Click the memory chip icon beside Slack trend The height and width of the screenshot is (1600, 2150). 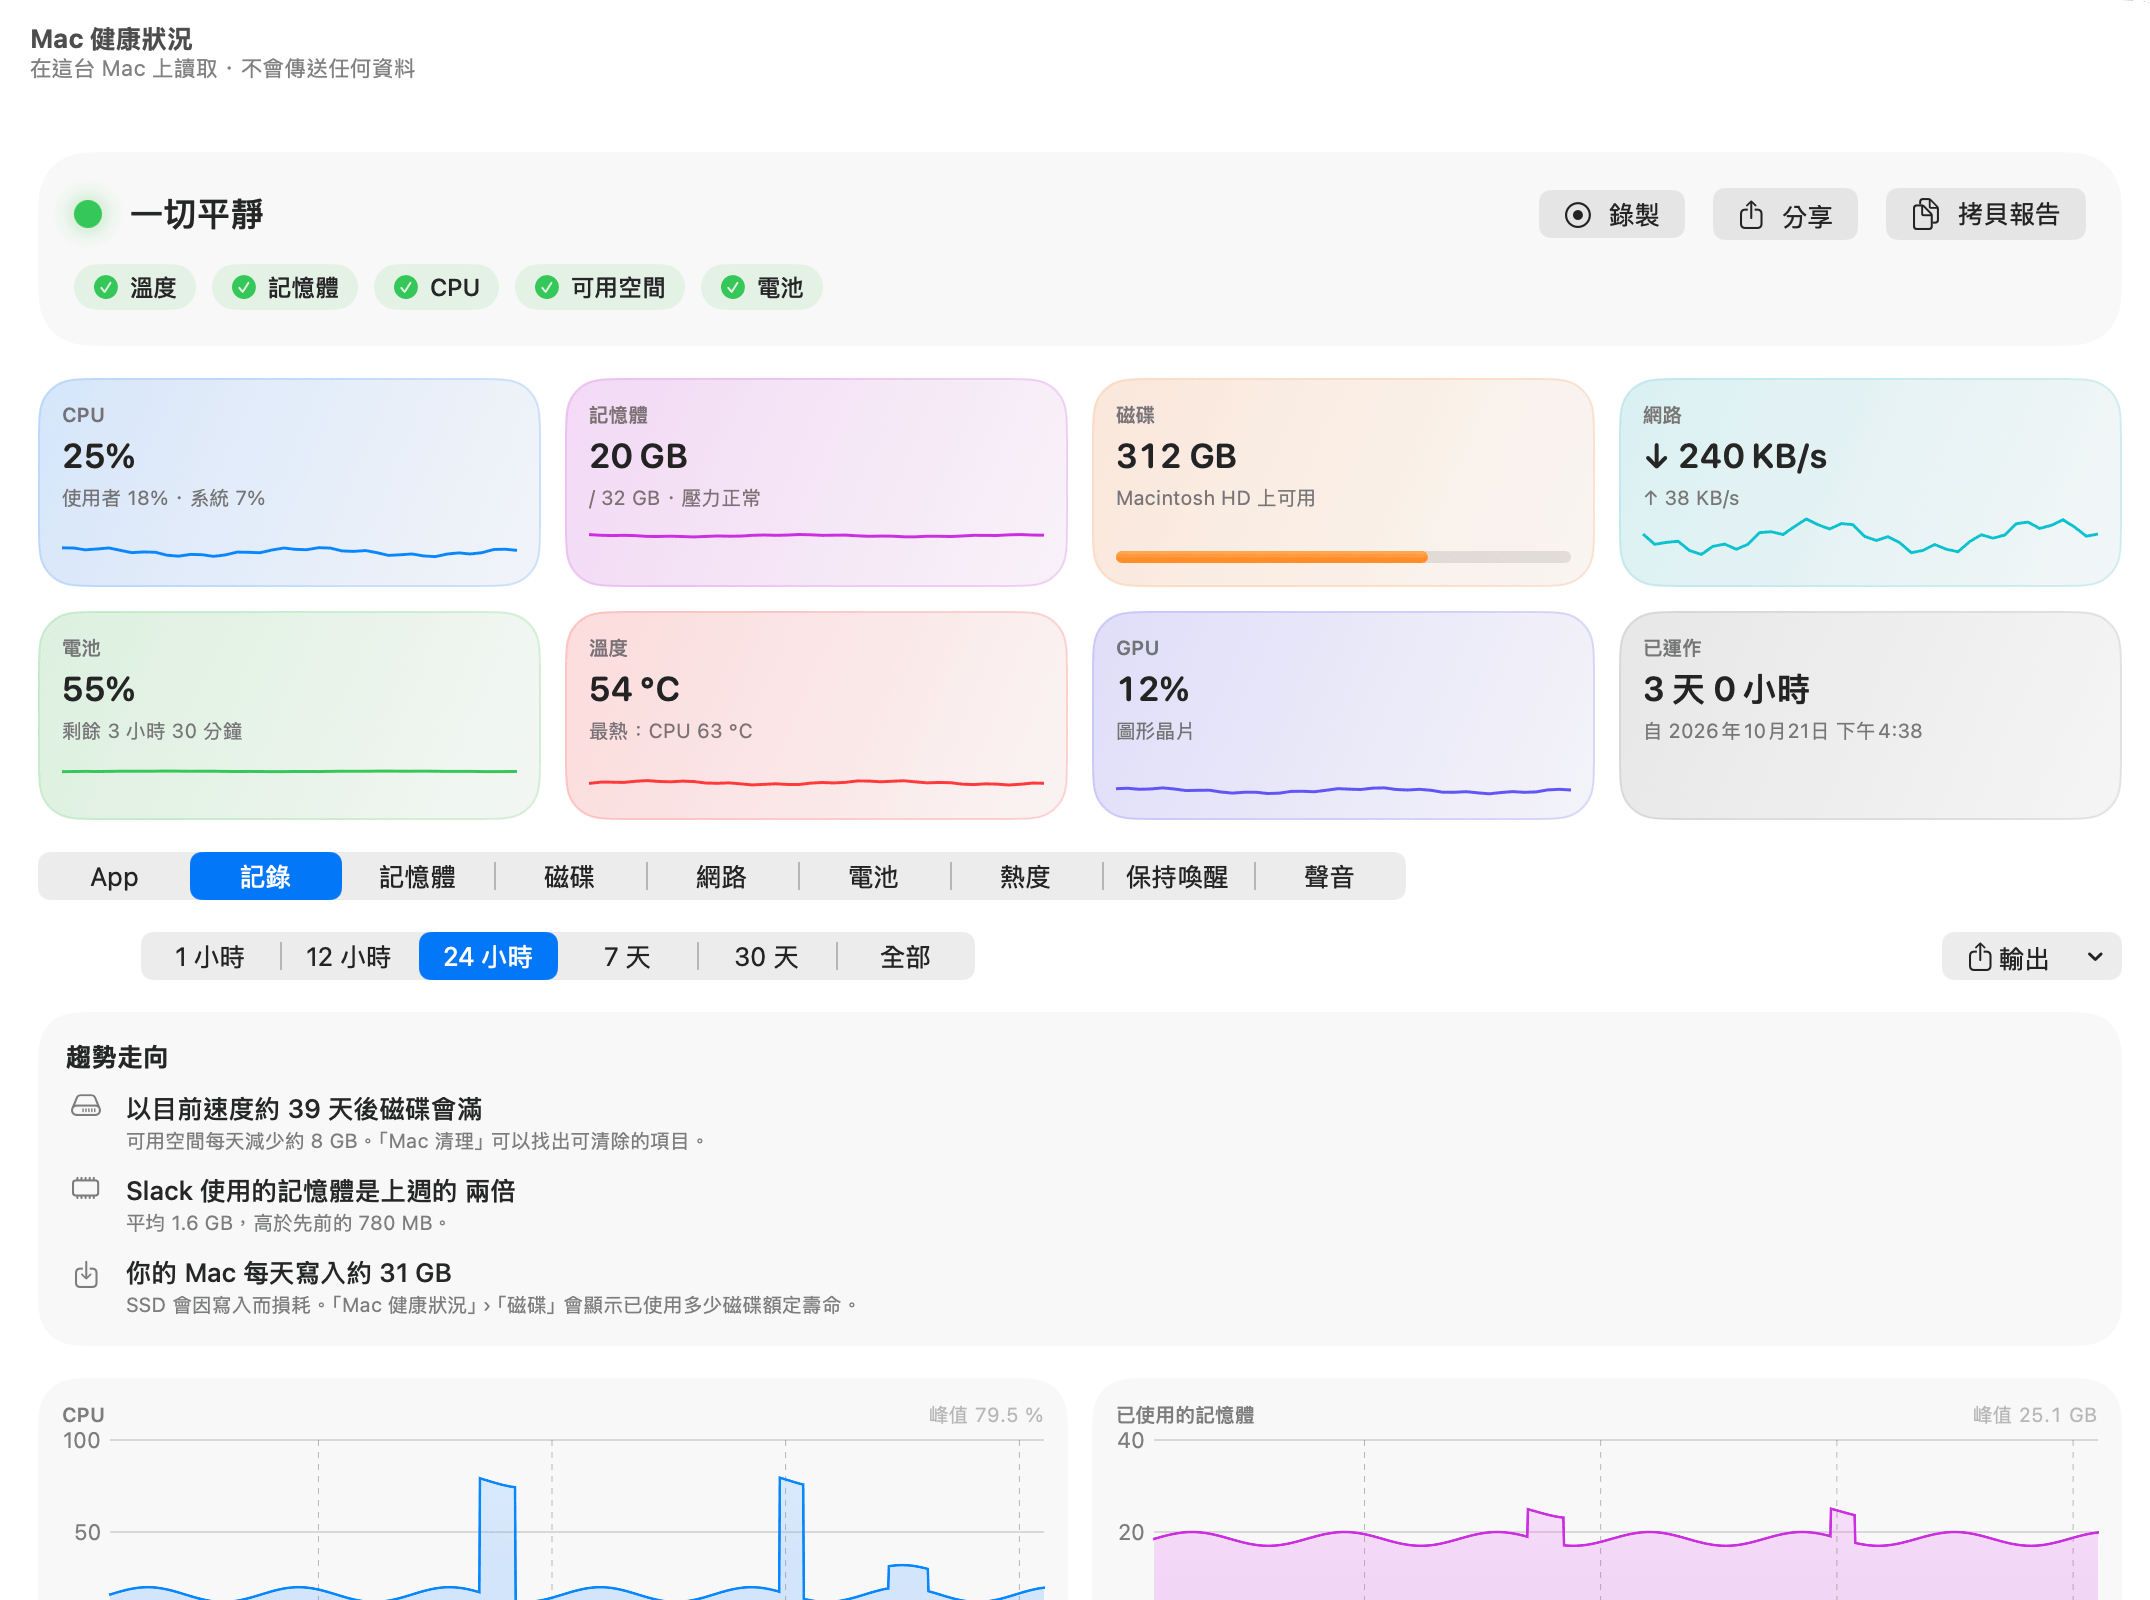pyautogui.click(x=86, y=1188)
